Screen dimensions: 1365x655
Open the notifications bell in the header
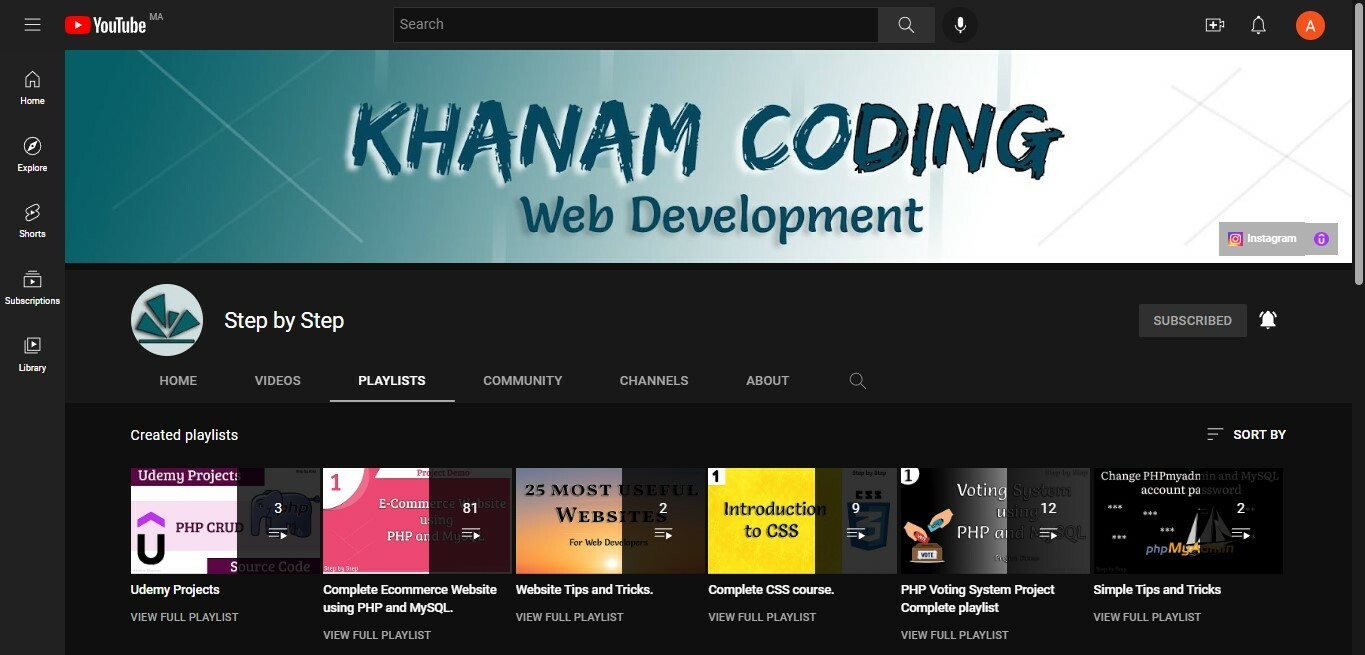[x=1259, y=25]
